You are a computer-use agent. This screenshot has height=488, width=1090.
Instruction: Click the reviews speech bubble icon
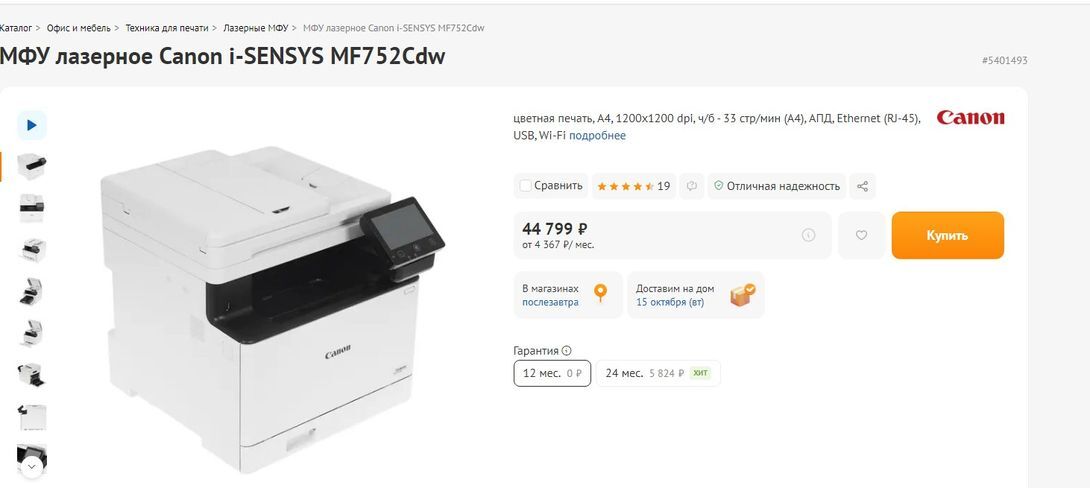[691, 186]
